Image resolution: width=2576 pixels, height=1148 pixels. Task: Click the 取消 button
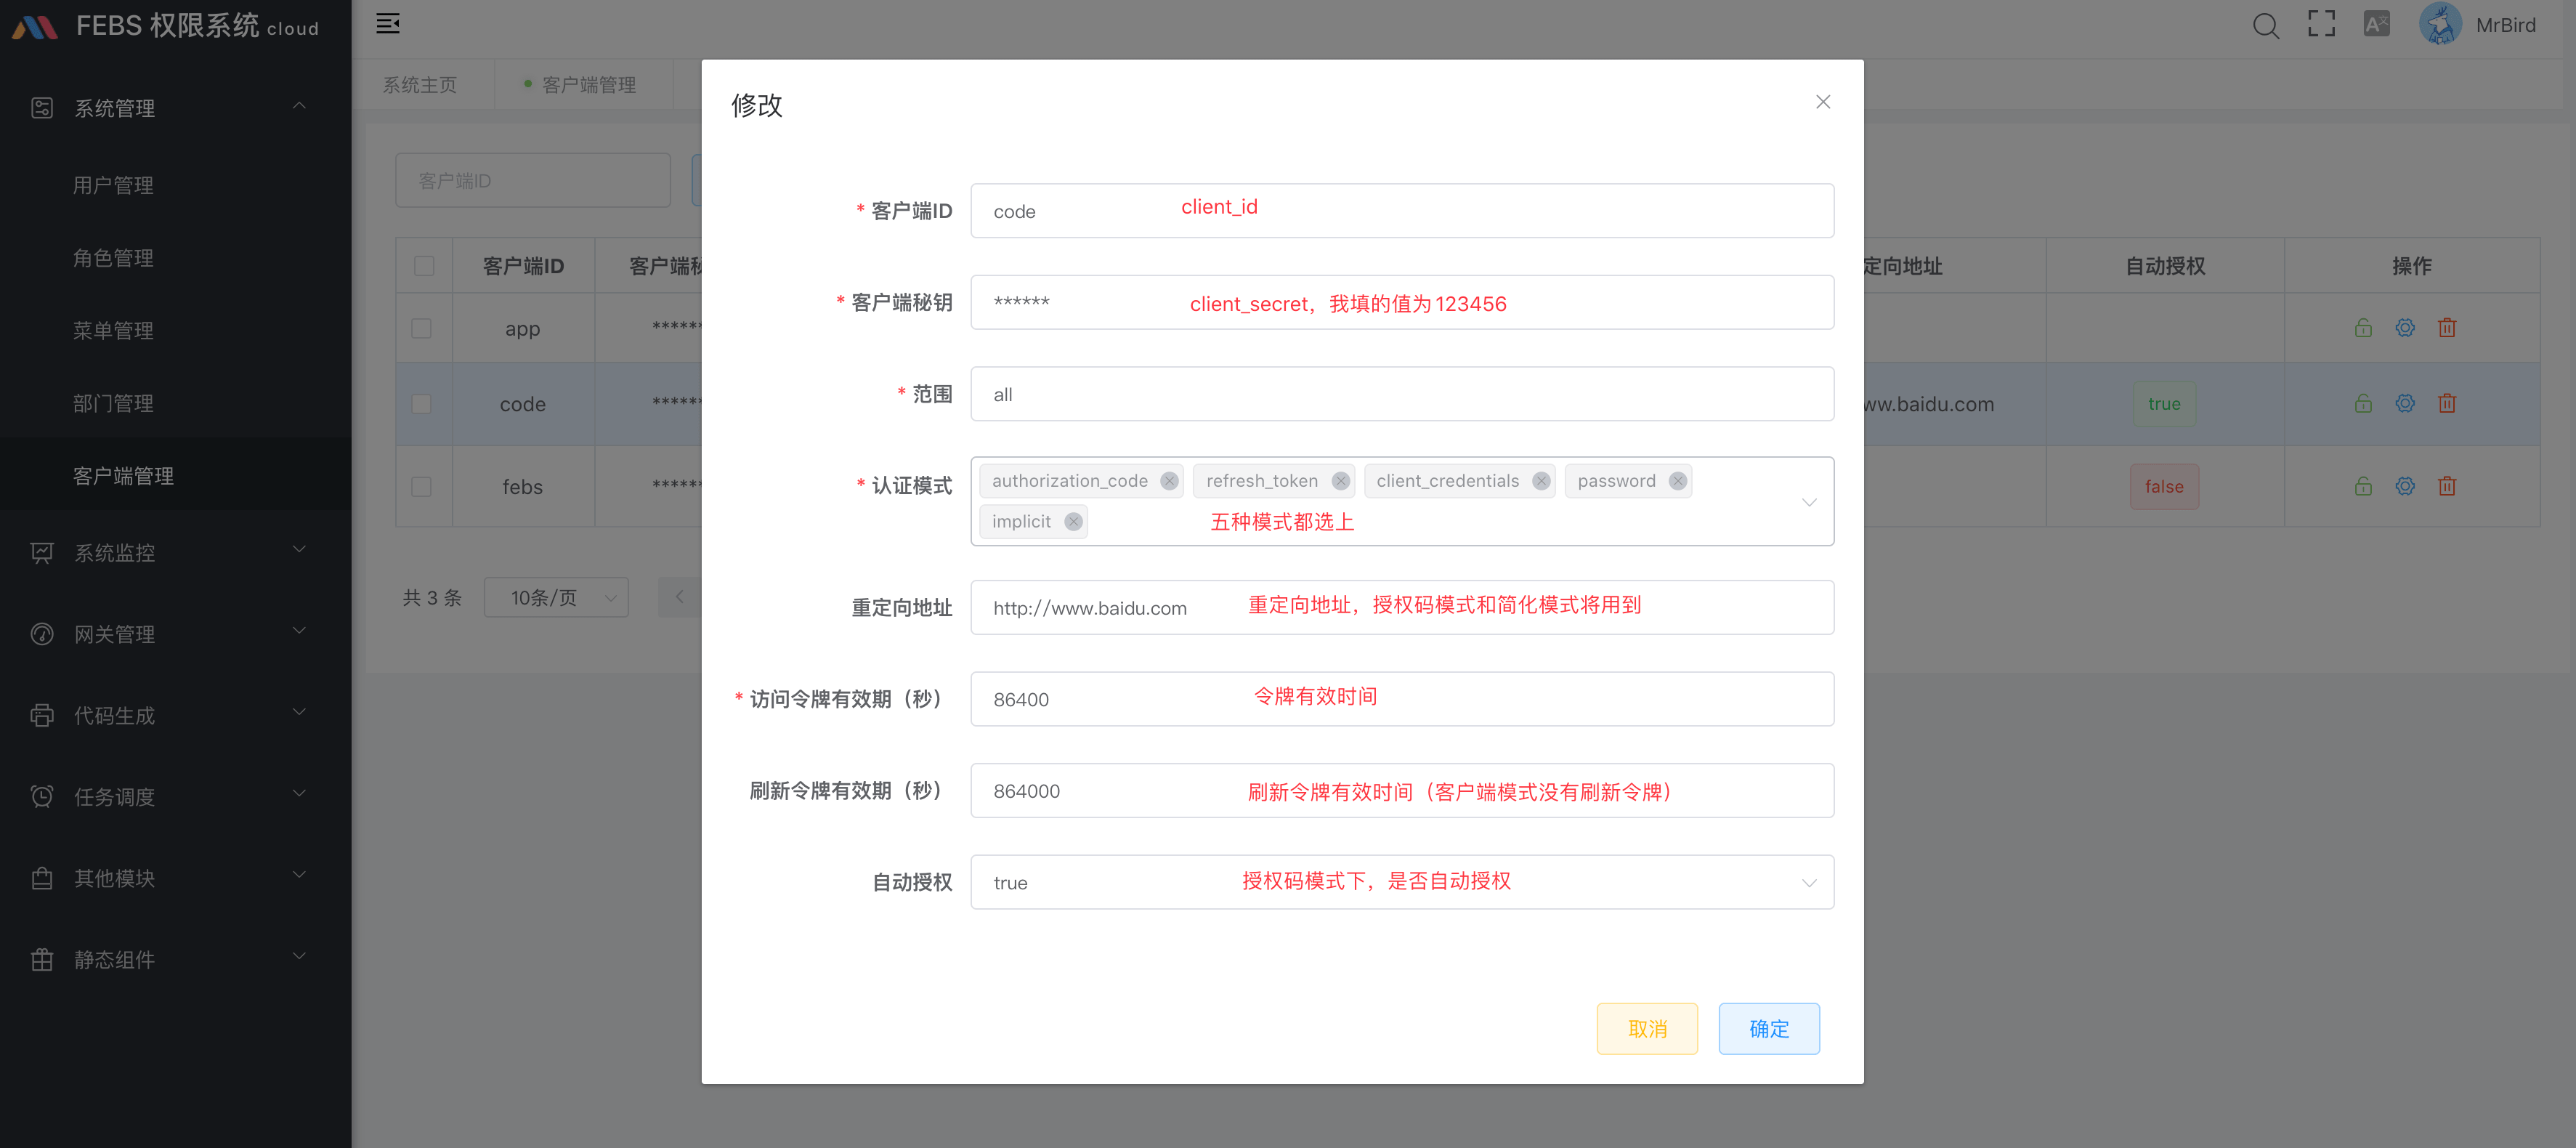click(1646, 1029)
